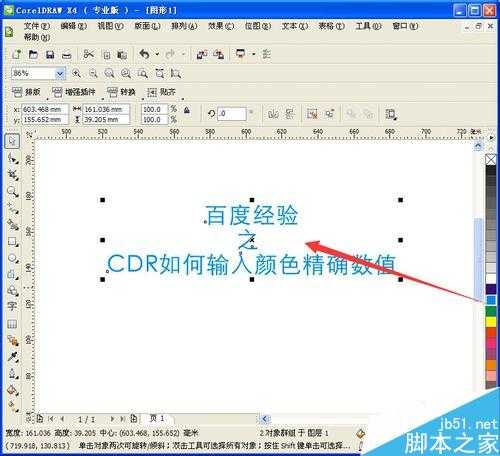Image resolution: width=500 pixels, height=456 pixels.
Task: Choose the Text tool in toolbox
Action: (x=12, y=306)
